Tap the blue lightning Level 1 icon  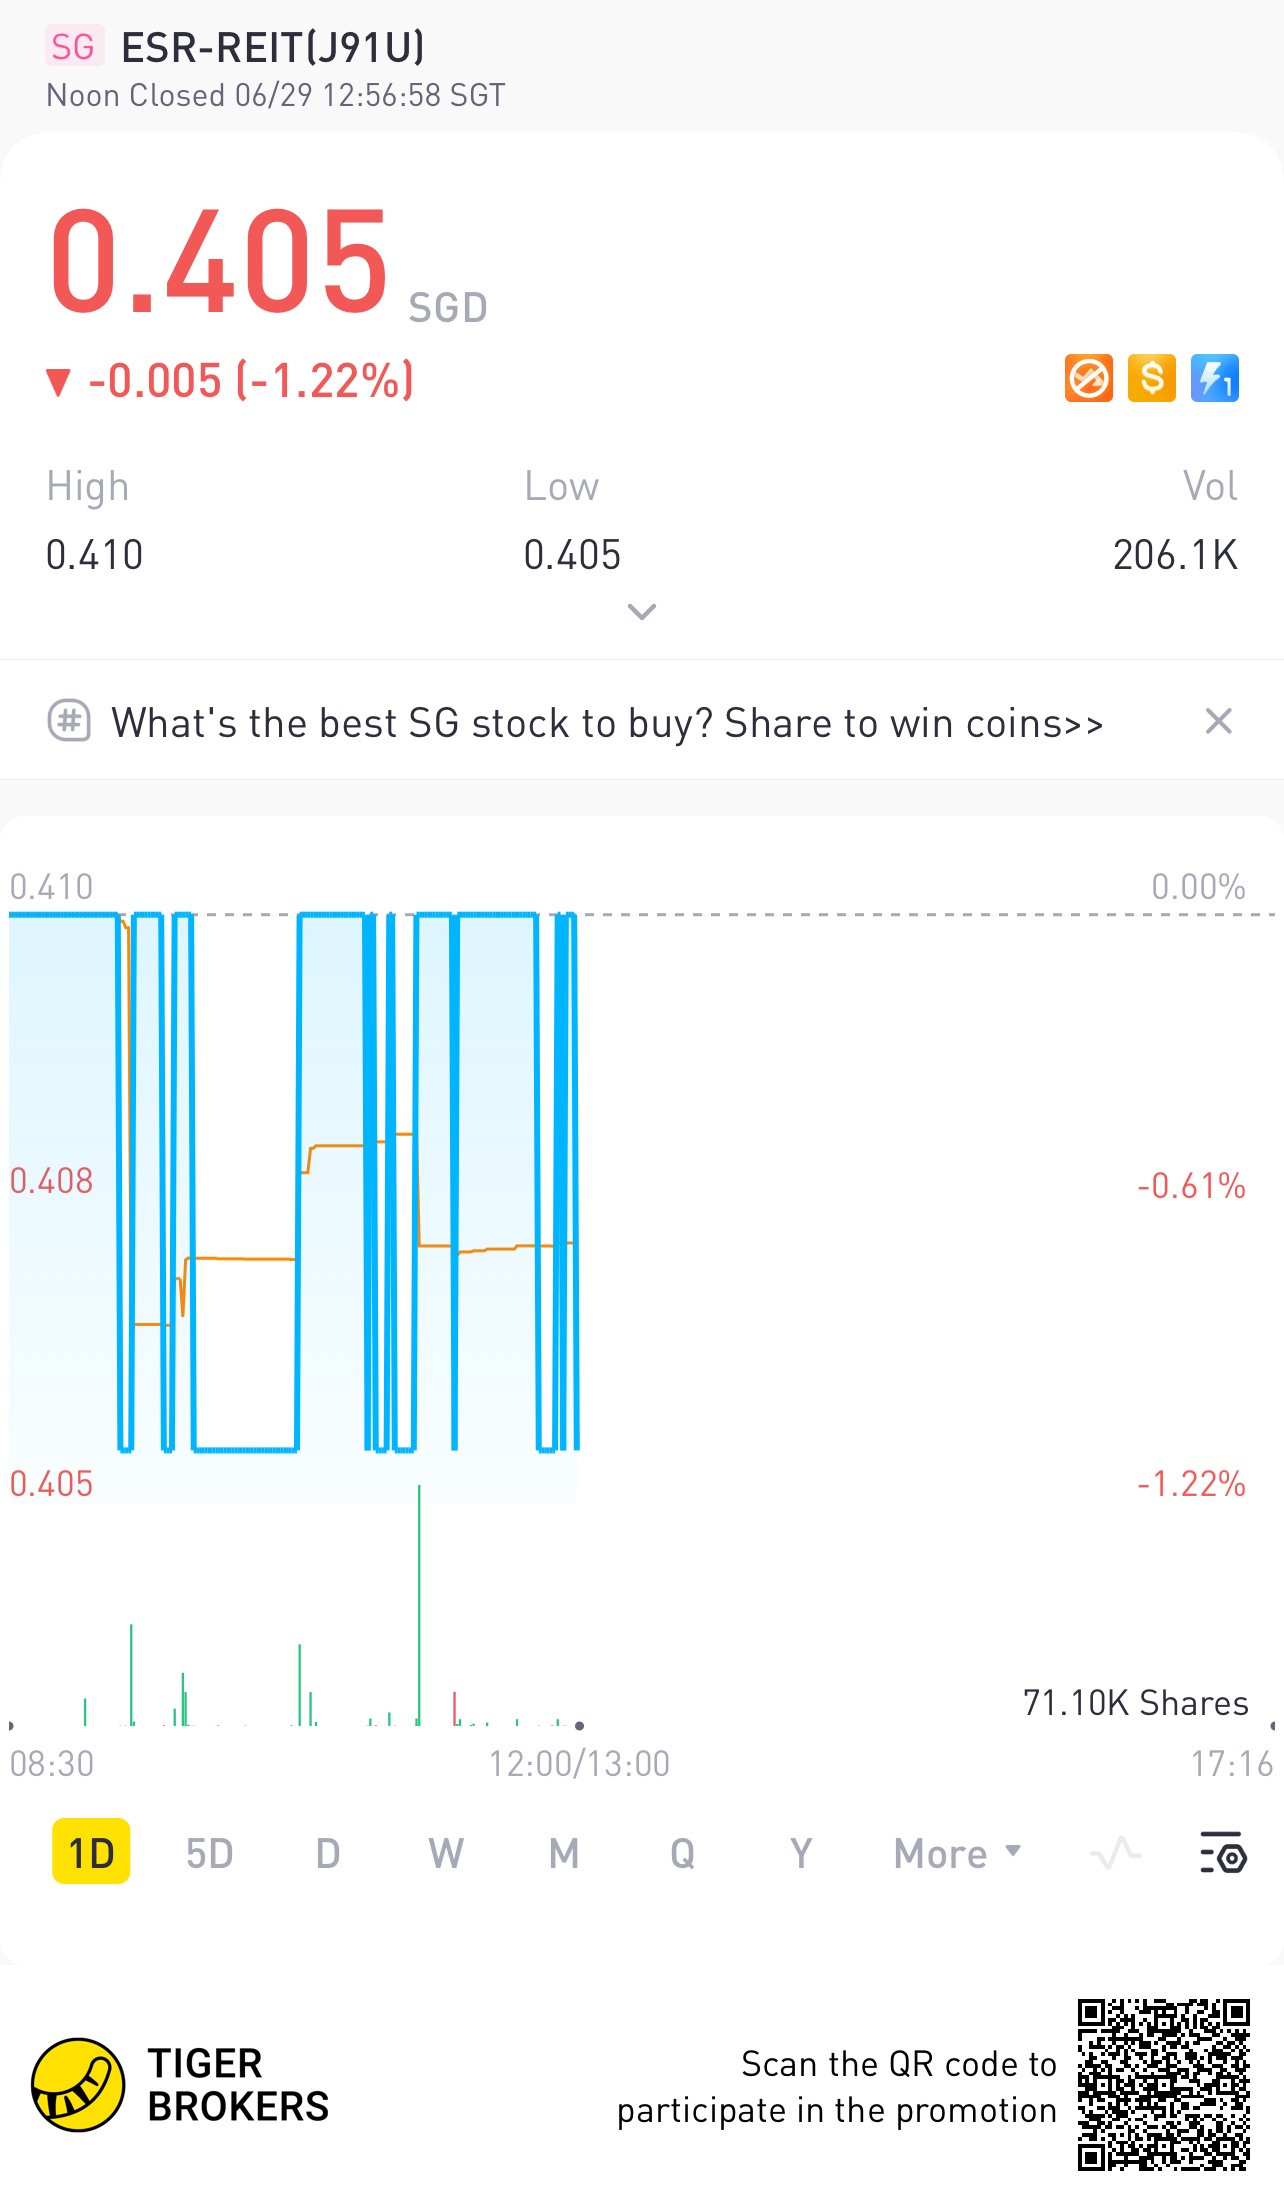click(x=1214, y=379)
